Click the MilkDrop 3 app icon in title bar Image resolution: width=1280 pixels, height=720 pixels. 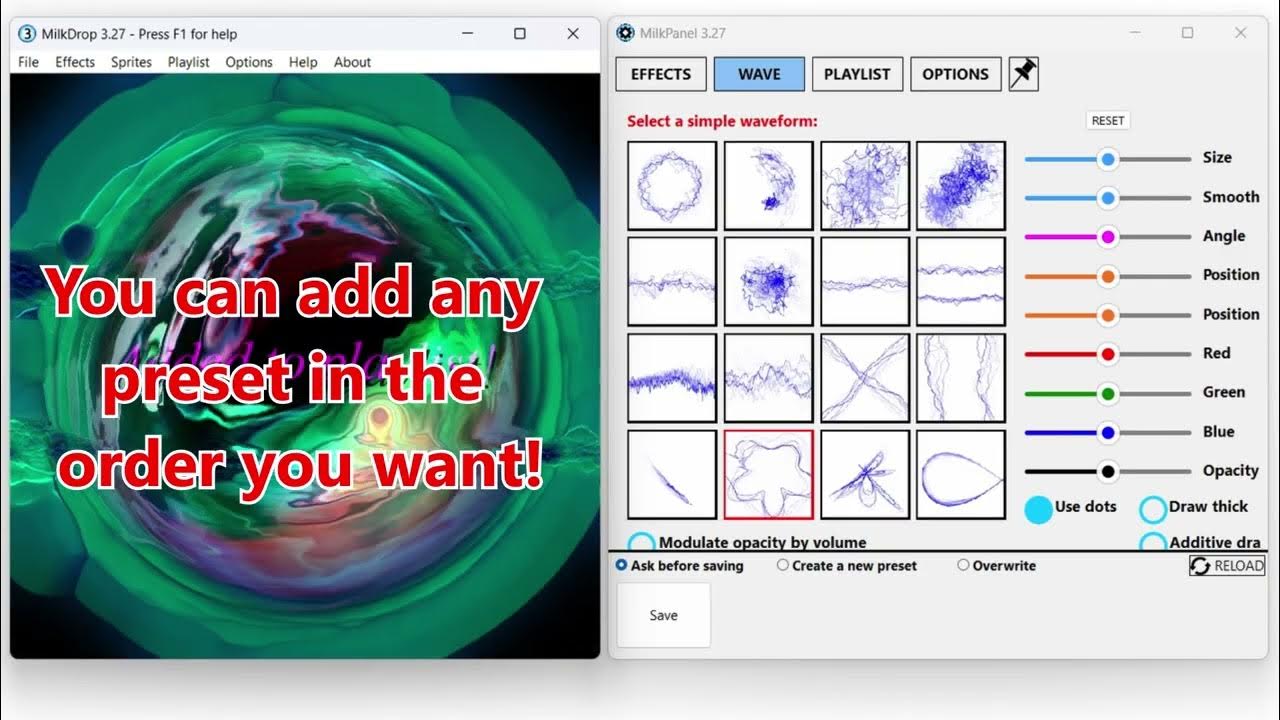[x=28, y=33]
